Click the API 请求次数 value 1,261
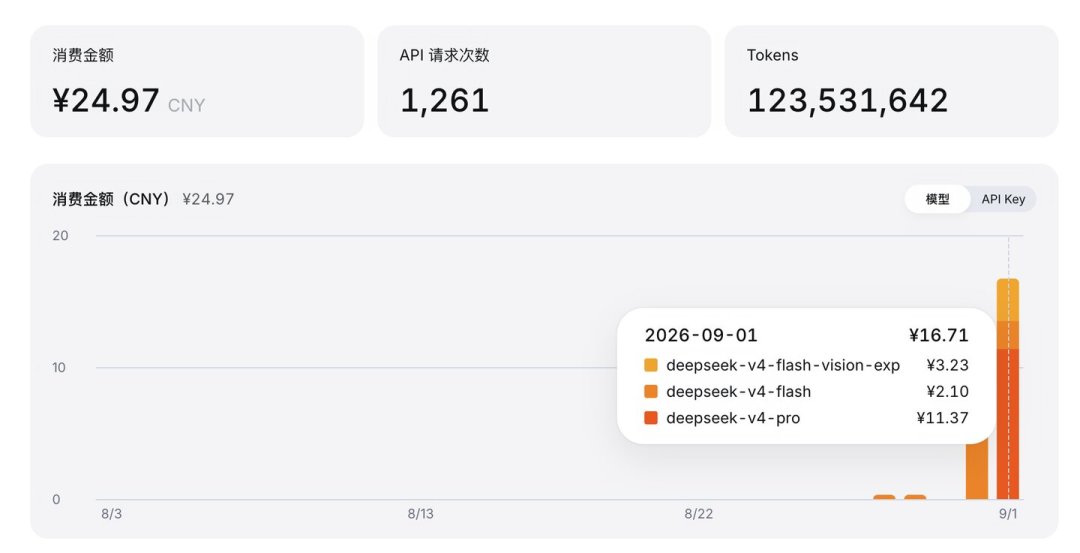This screenshot has height=553, width=1080. [x=444, y=101]
